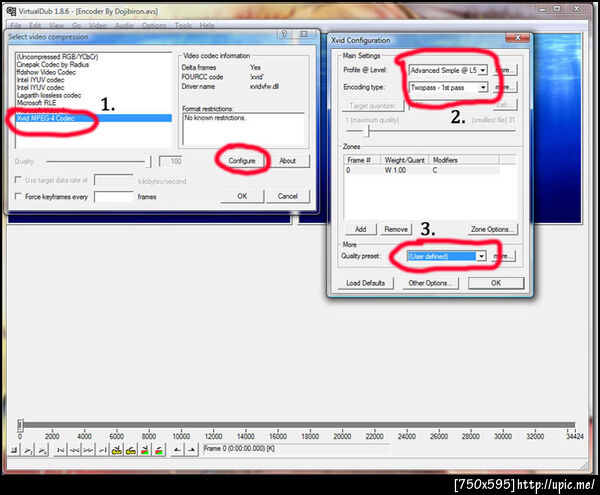Viewport: 600px width, 495px height.
Task: Close the Select video compression dialog
Action: click(304, 34)
